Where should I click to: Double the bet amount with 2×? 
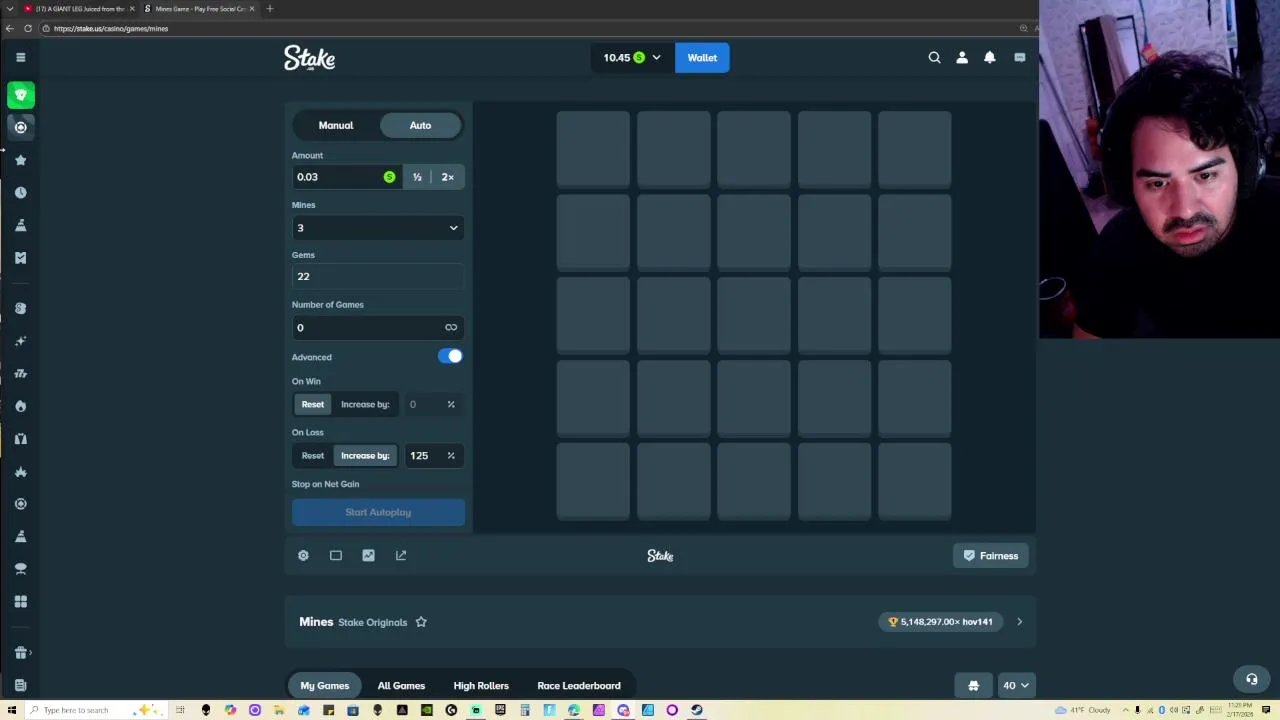[448, 177]
